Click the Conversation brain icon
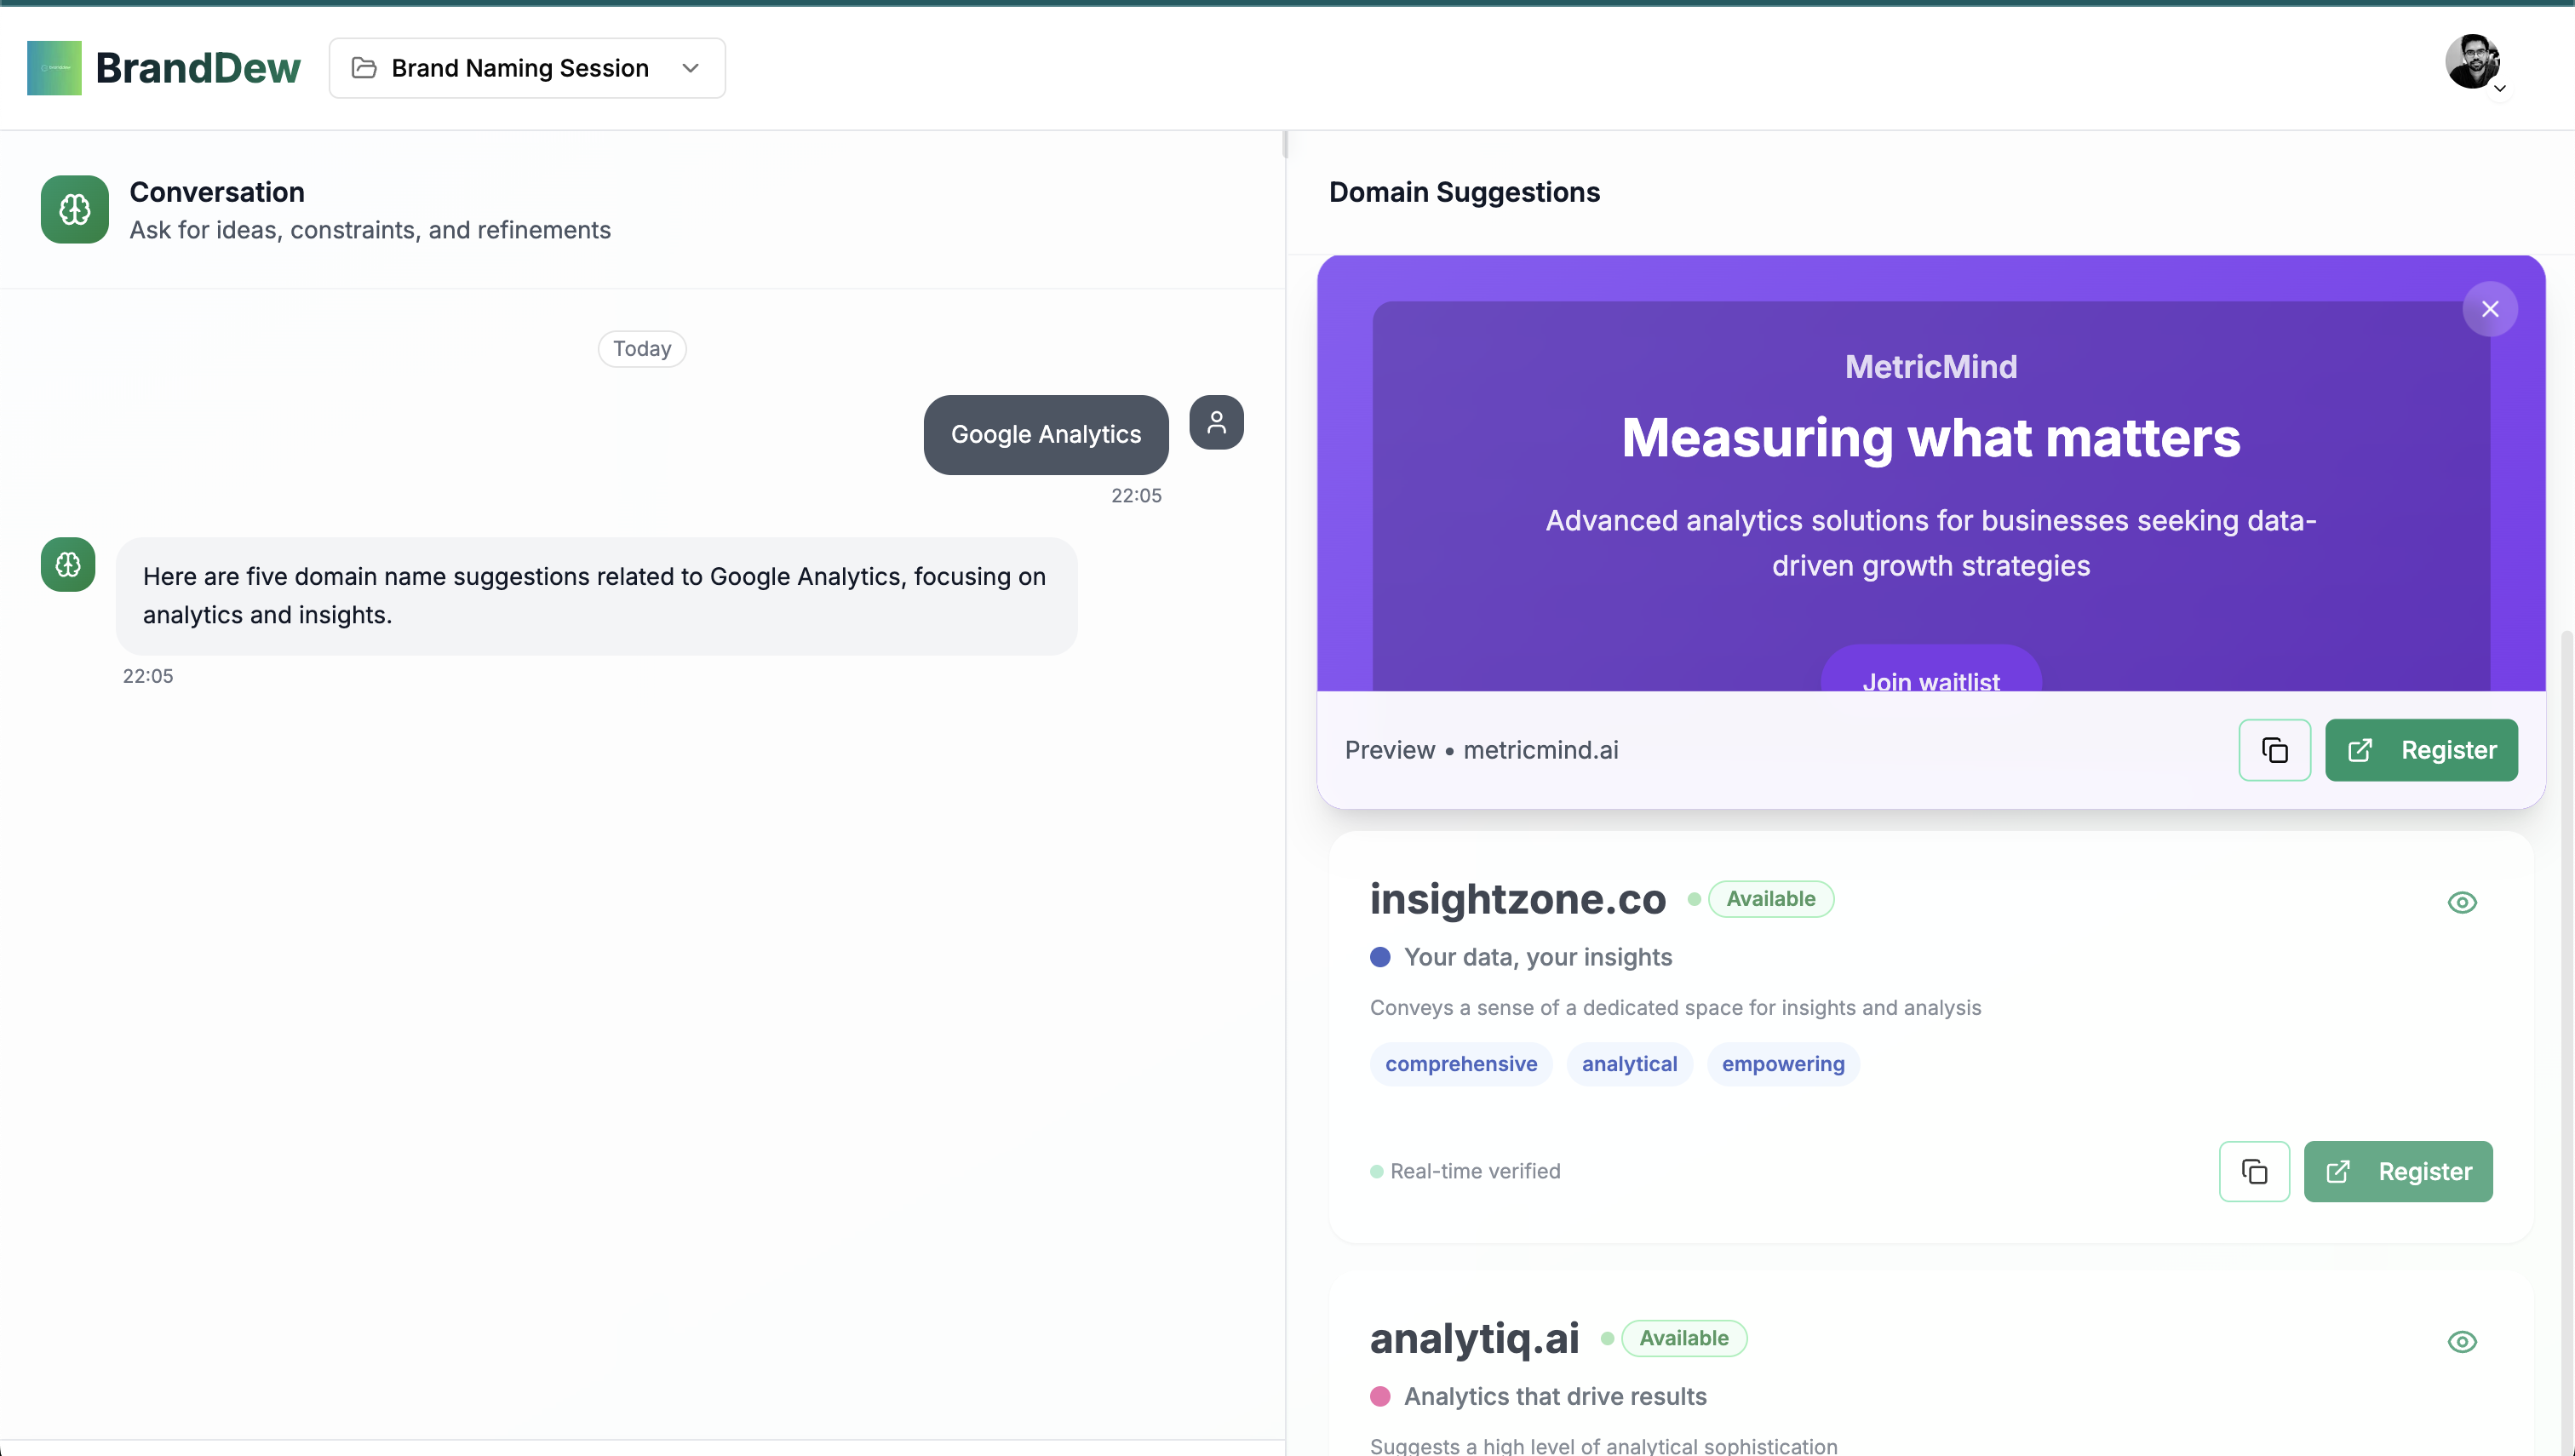The height and width of the screenshot is (1456, 2575). pyautogui.click(x=75, y=209)
